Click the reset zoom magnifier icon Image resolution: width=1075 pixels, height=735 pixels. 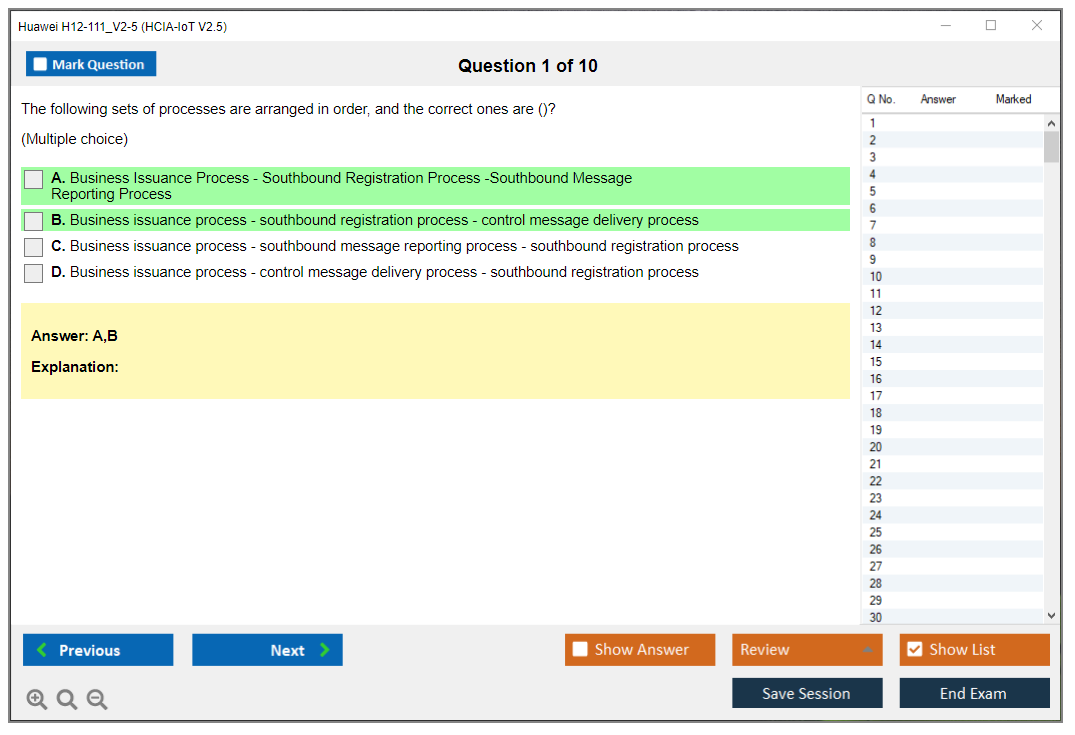(67, 700)
